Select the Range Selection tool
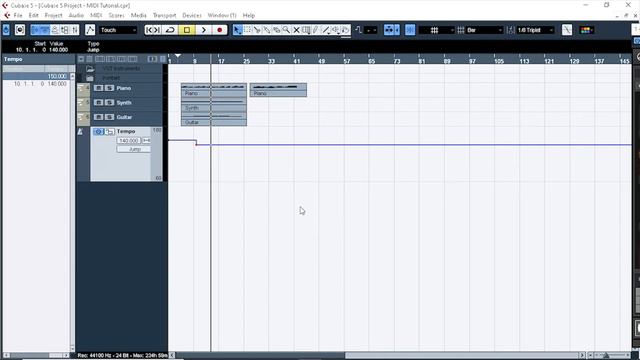640x360 pixels. click(247, 30)
